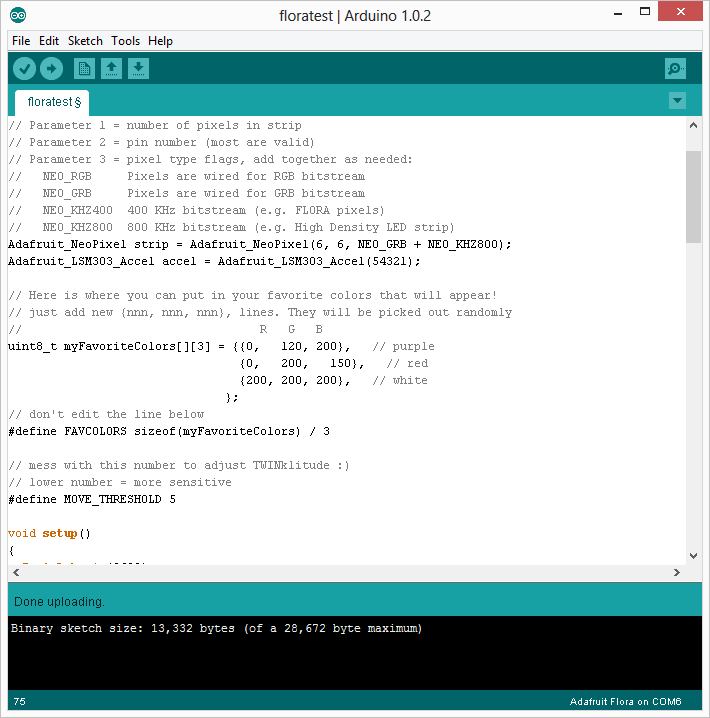Click the Verify checkmark button
710x718 pixels.
click(24, 69)
